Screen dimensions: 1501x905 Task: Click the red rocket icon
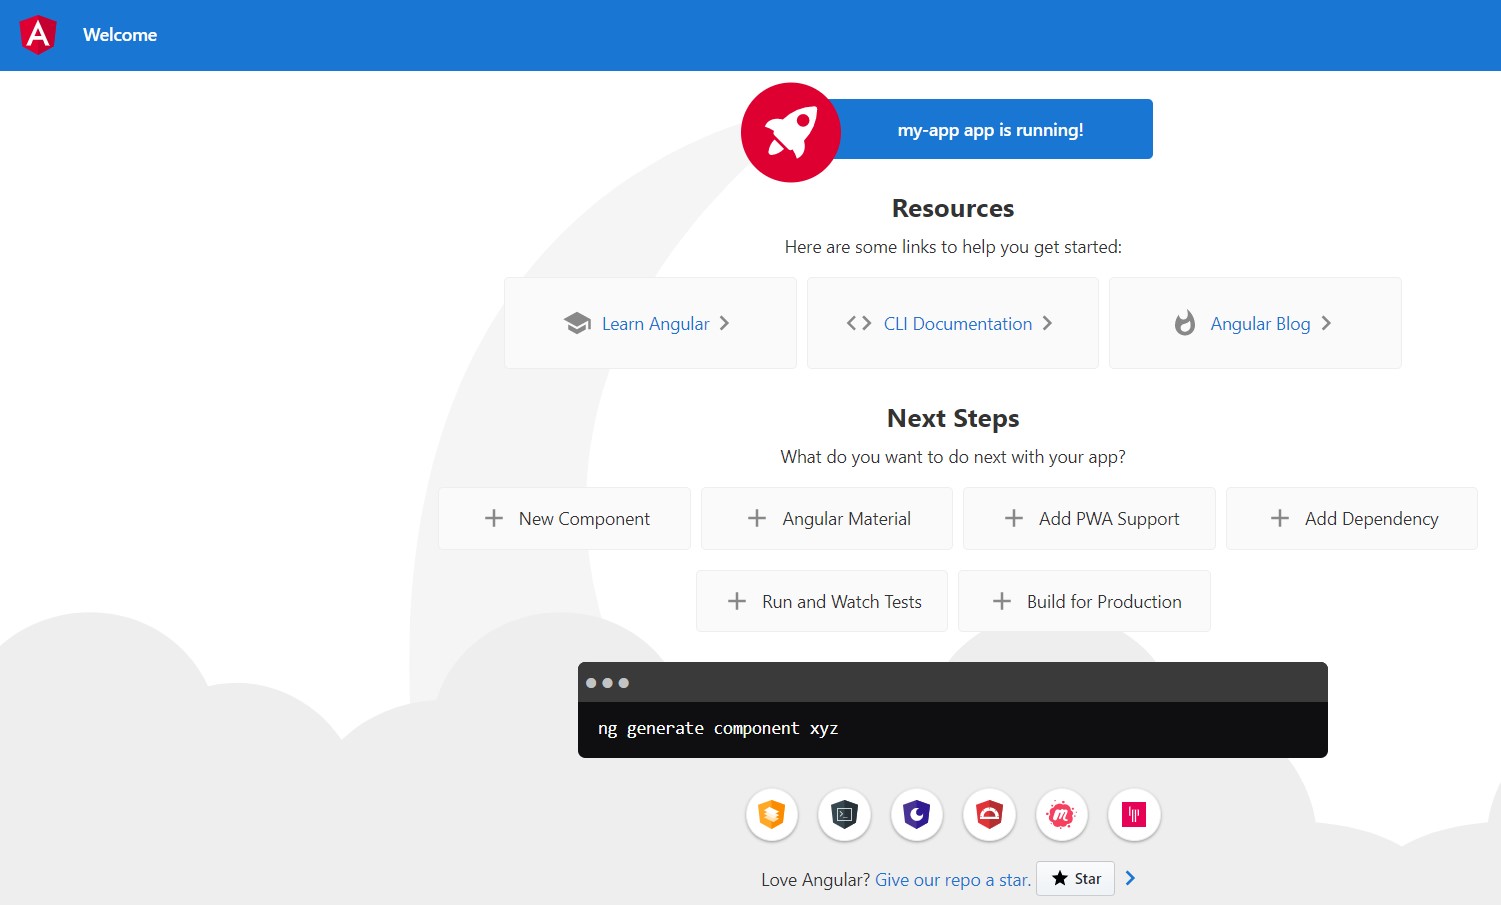[x=790, y=132]
